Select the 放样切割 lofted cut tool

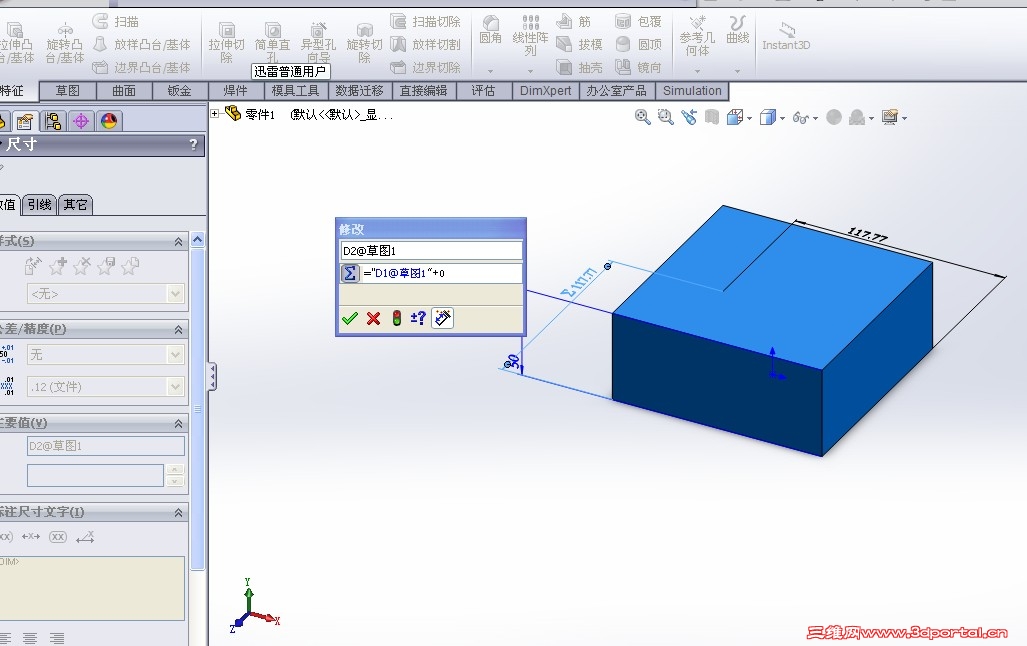[x=425, y=45]
